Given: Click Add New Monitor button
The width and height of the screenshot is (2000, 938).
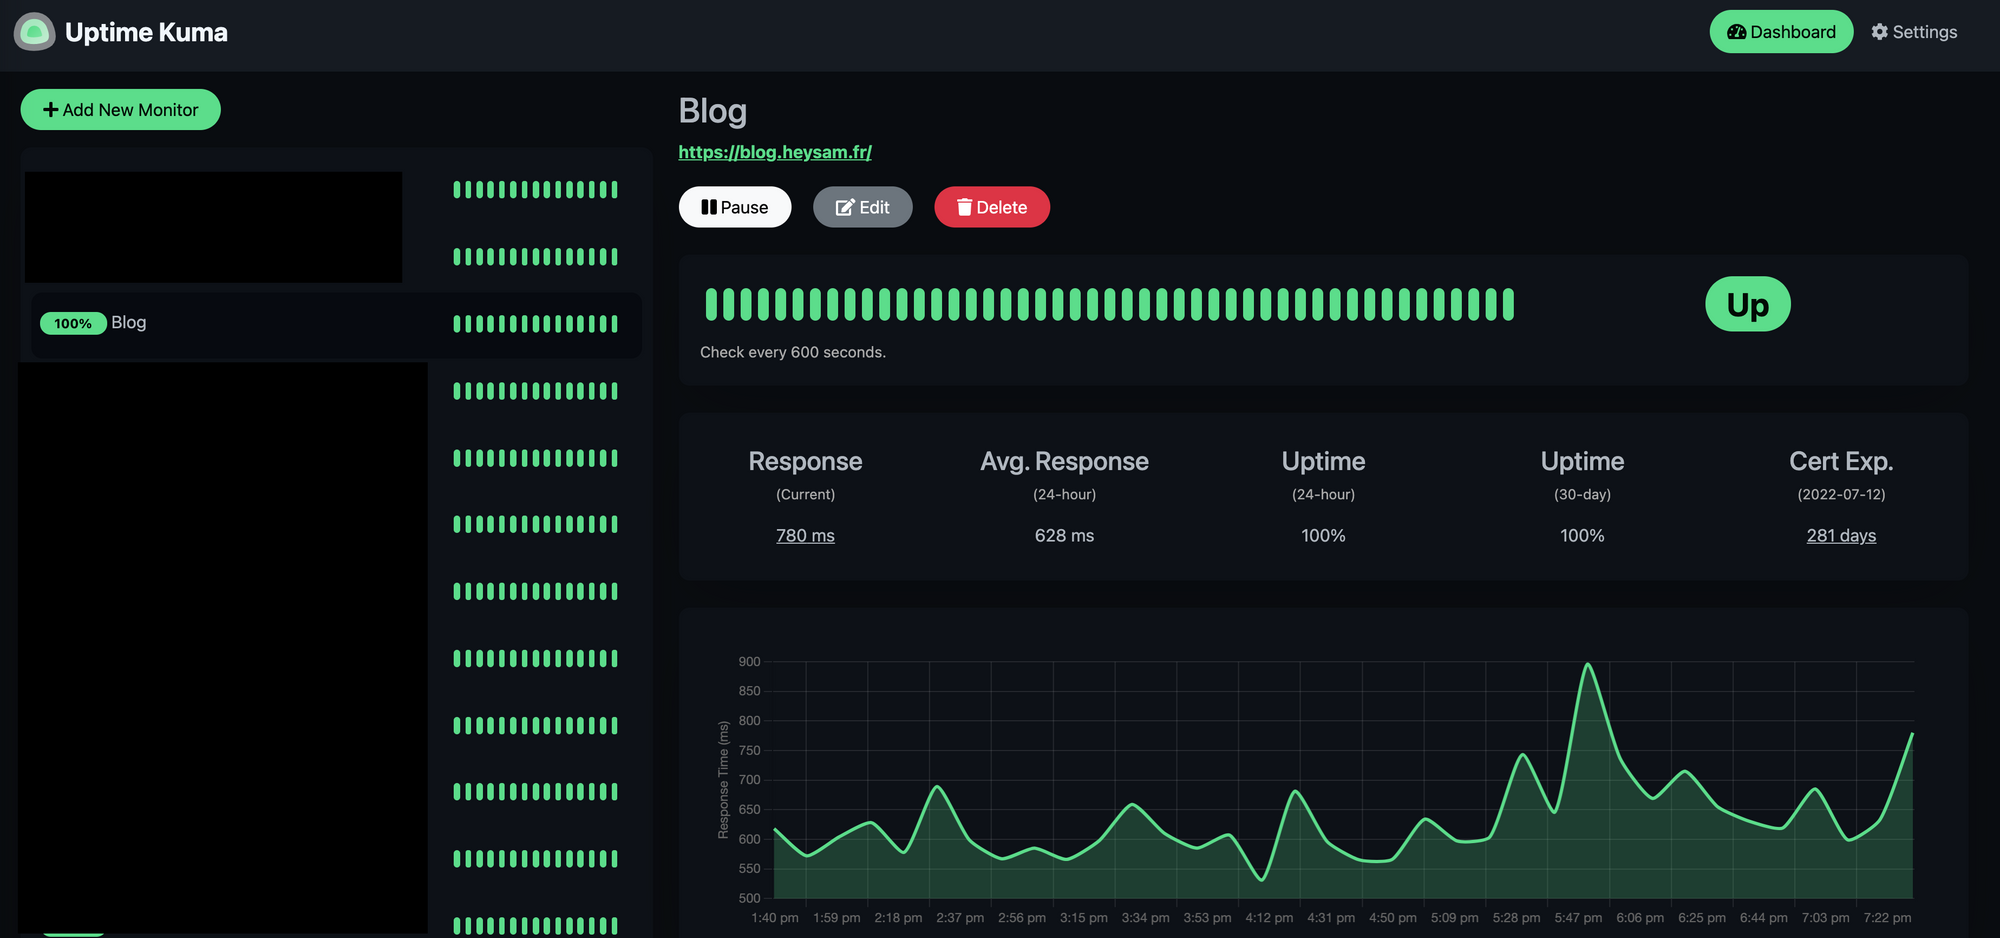Looking at the screenshot, I should [120, 110].
